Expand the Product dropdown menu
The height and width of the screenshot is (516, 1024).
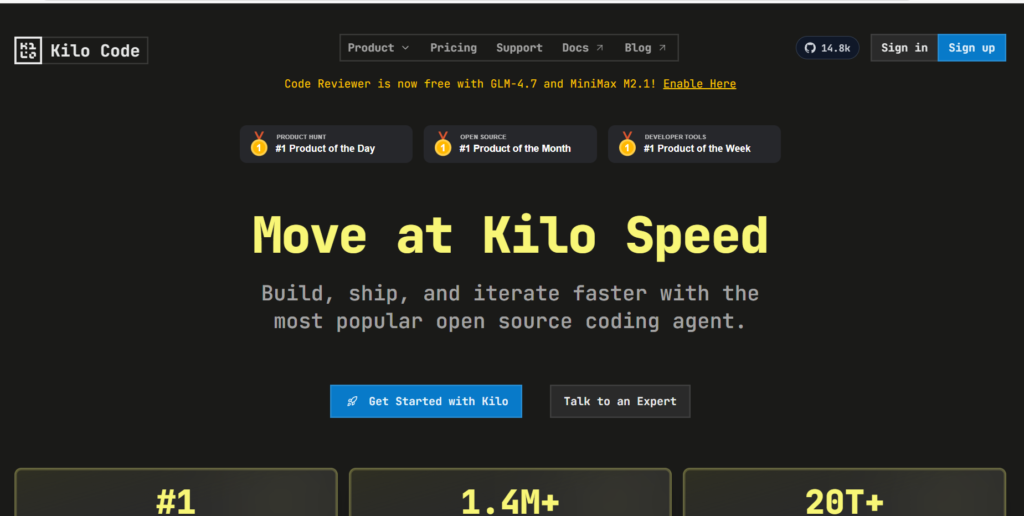(x=378, y=48)
